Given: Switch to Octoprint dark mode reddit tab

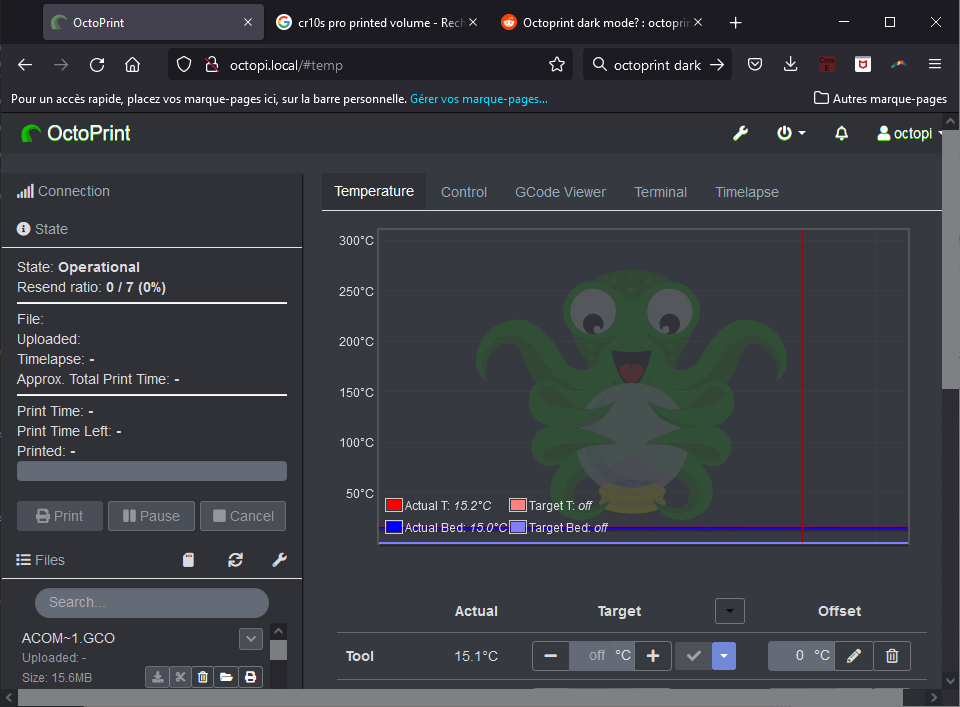Looking at the screenshot, I should click(600, 23).
